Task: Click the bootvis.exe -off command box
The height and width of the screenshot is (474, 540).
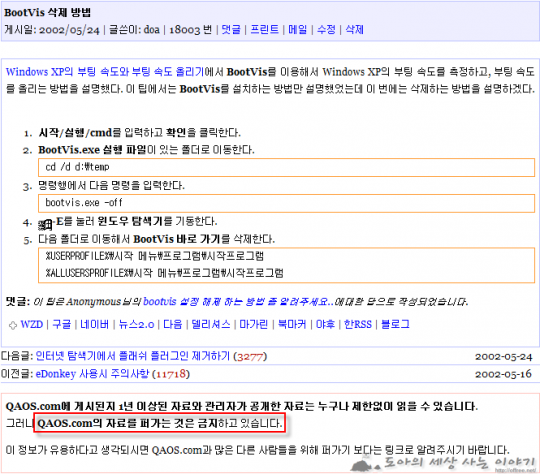Action: coord(286,203)
